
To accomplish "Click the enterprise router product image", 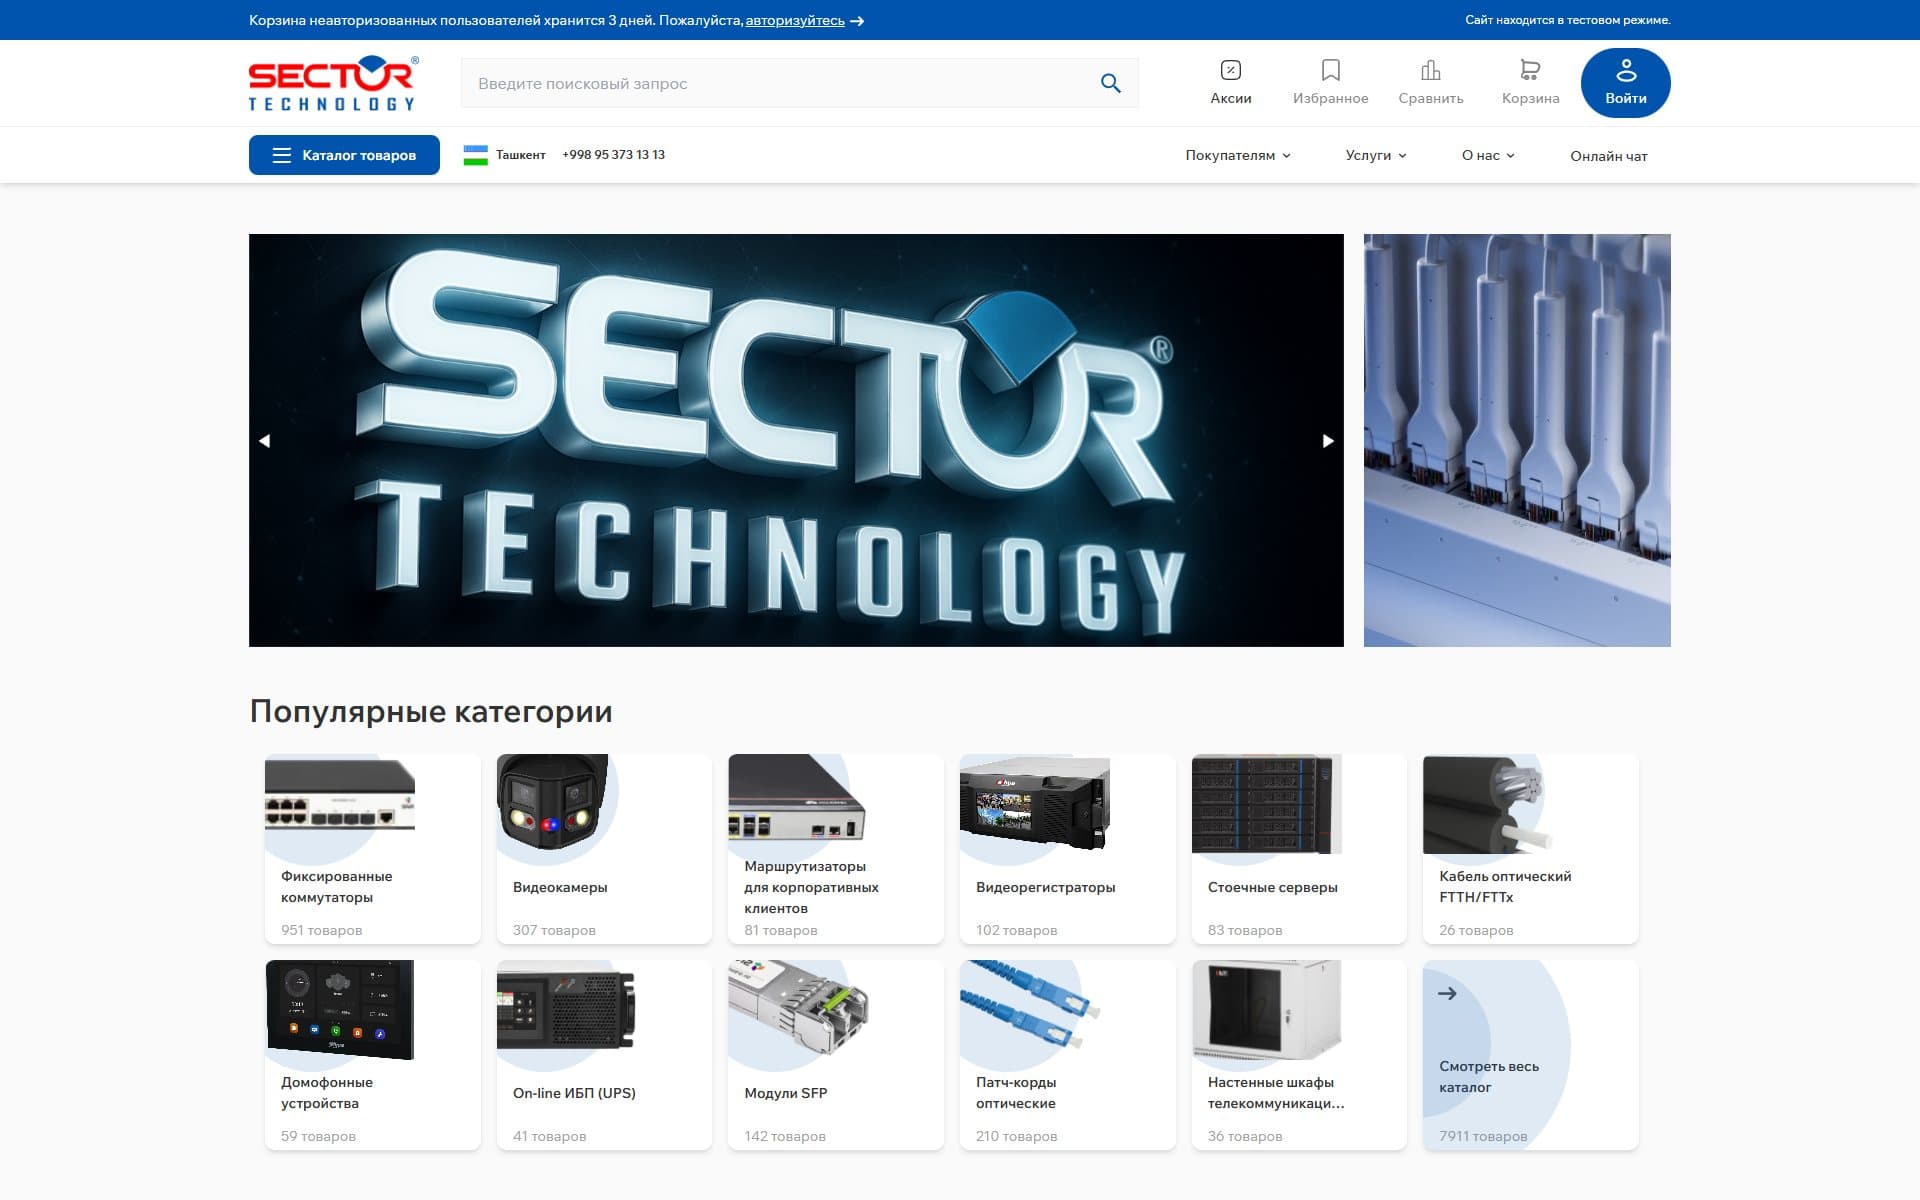I will click(x=797, y=797).
